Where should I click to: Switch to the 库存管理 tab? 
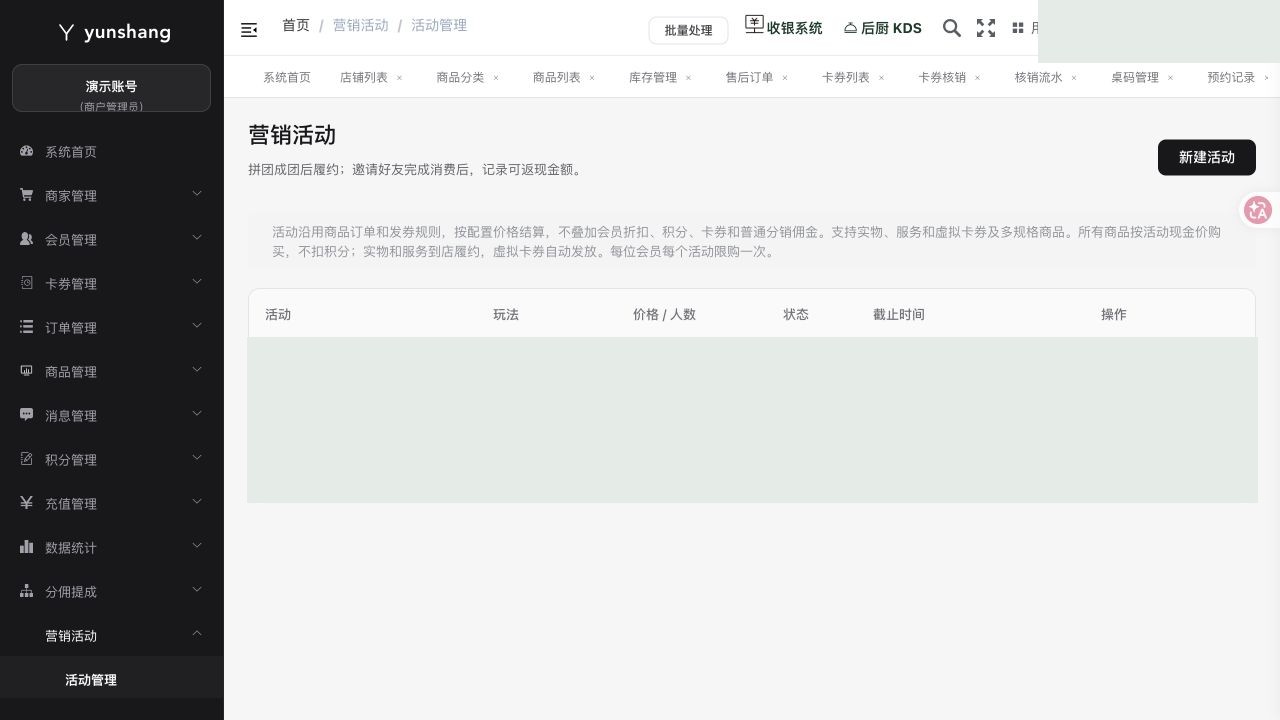(653, 77)
